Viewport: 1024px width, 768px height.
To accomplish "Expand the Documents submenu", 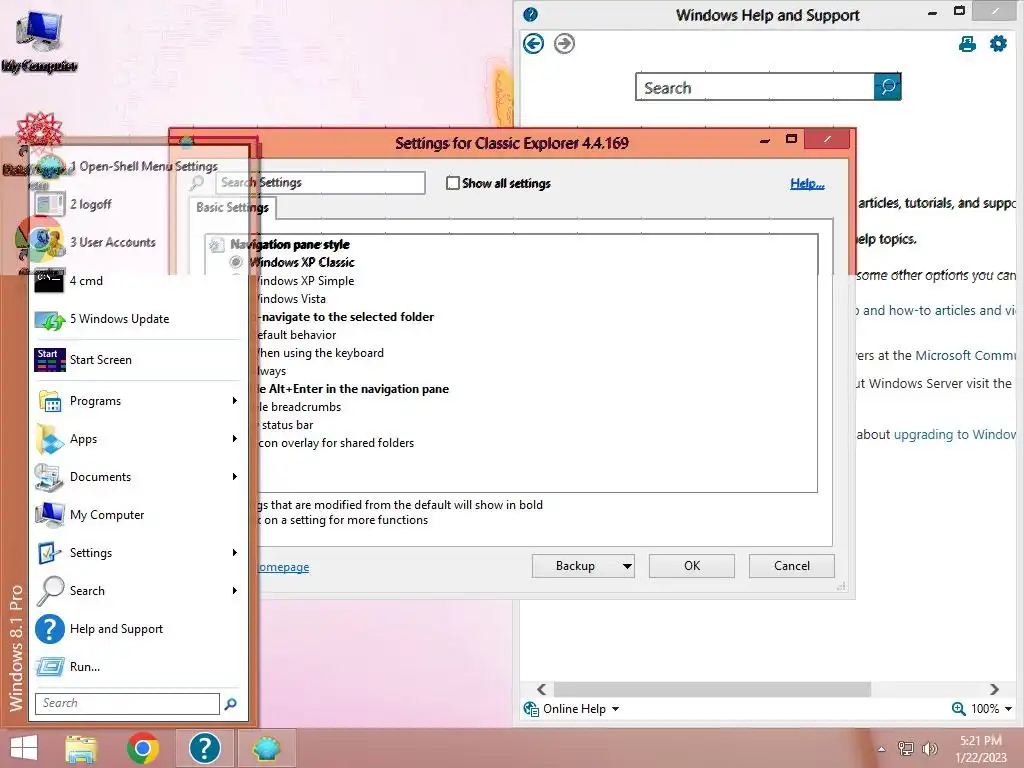I will pos(234,476).
